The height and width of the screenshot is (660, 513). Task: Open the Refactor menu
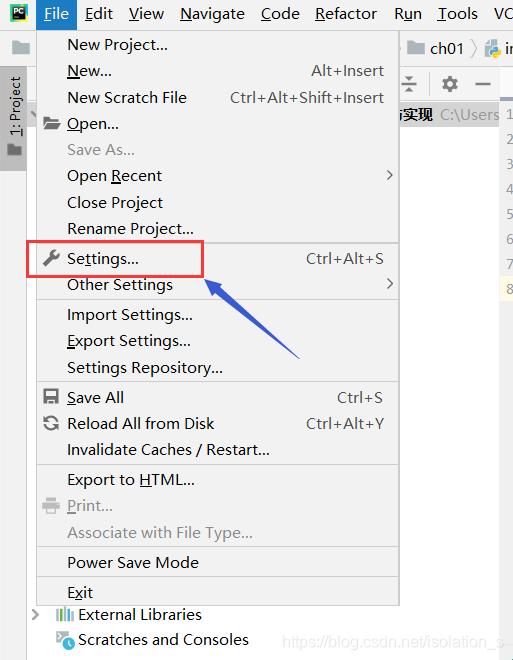(346, 14)
